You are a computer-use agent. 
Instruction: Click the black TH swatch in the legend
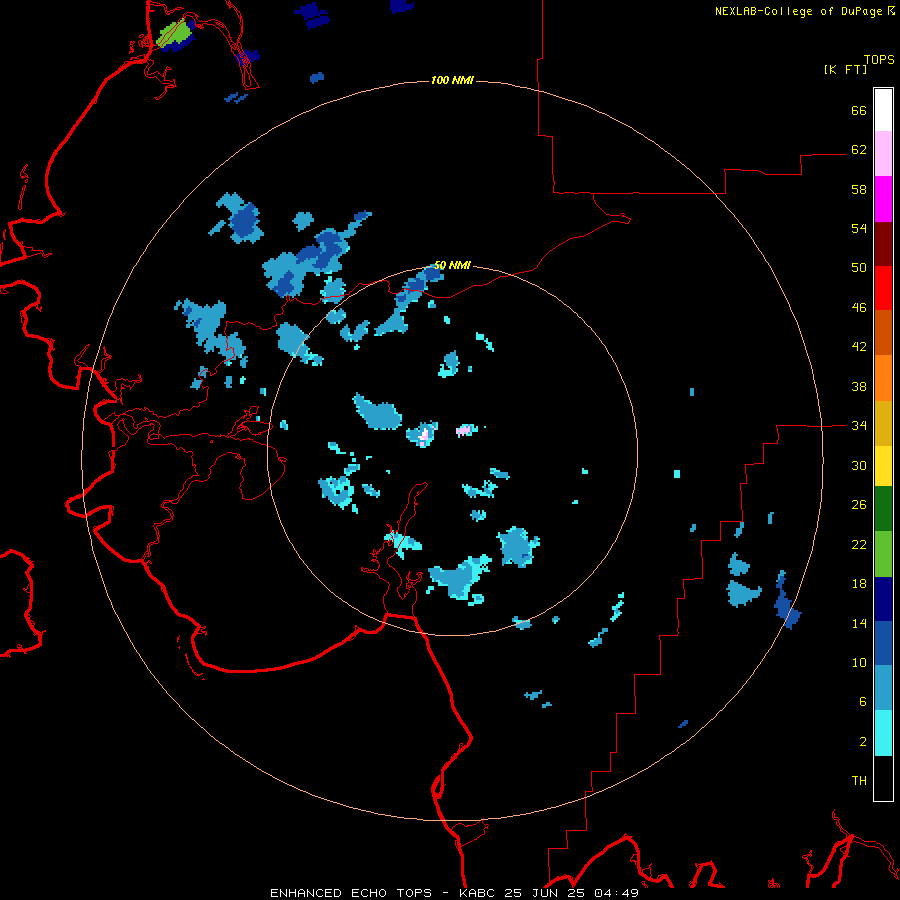click(x=883, y=778)
